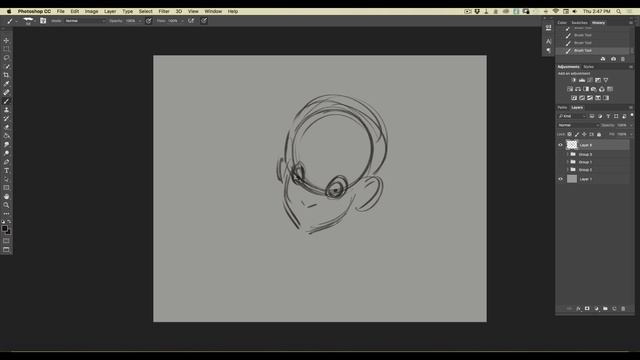Select the Zoom tool

(x=6, y=205)
